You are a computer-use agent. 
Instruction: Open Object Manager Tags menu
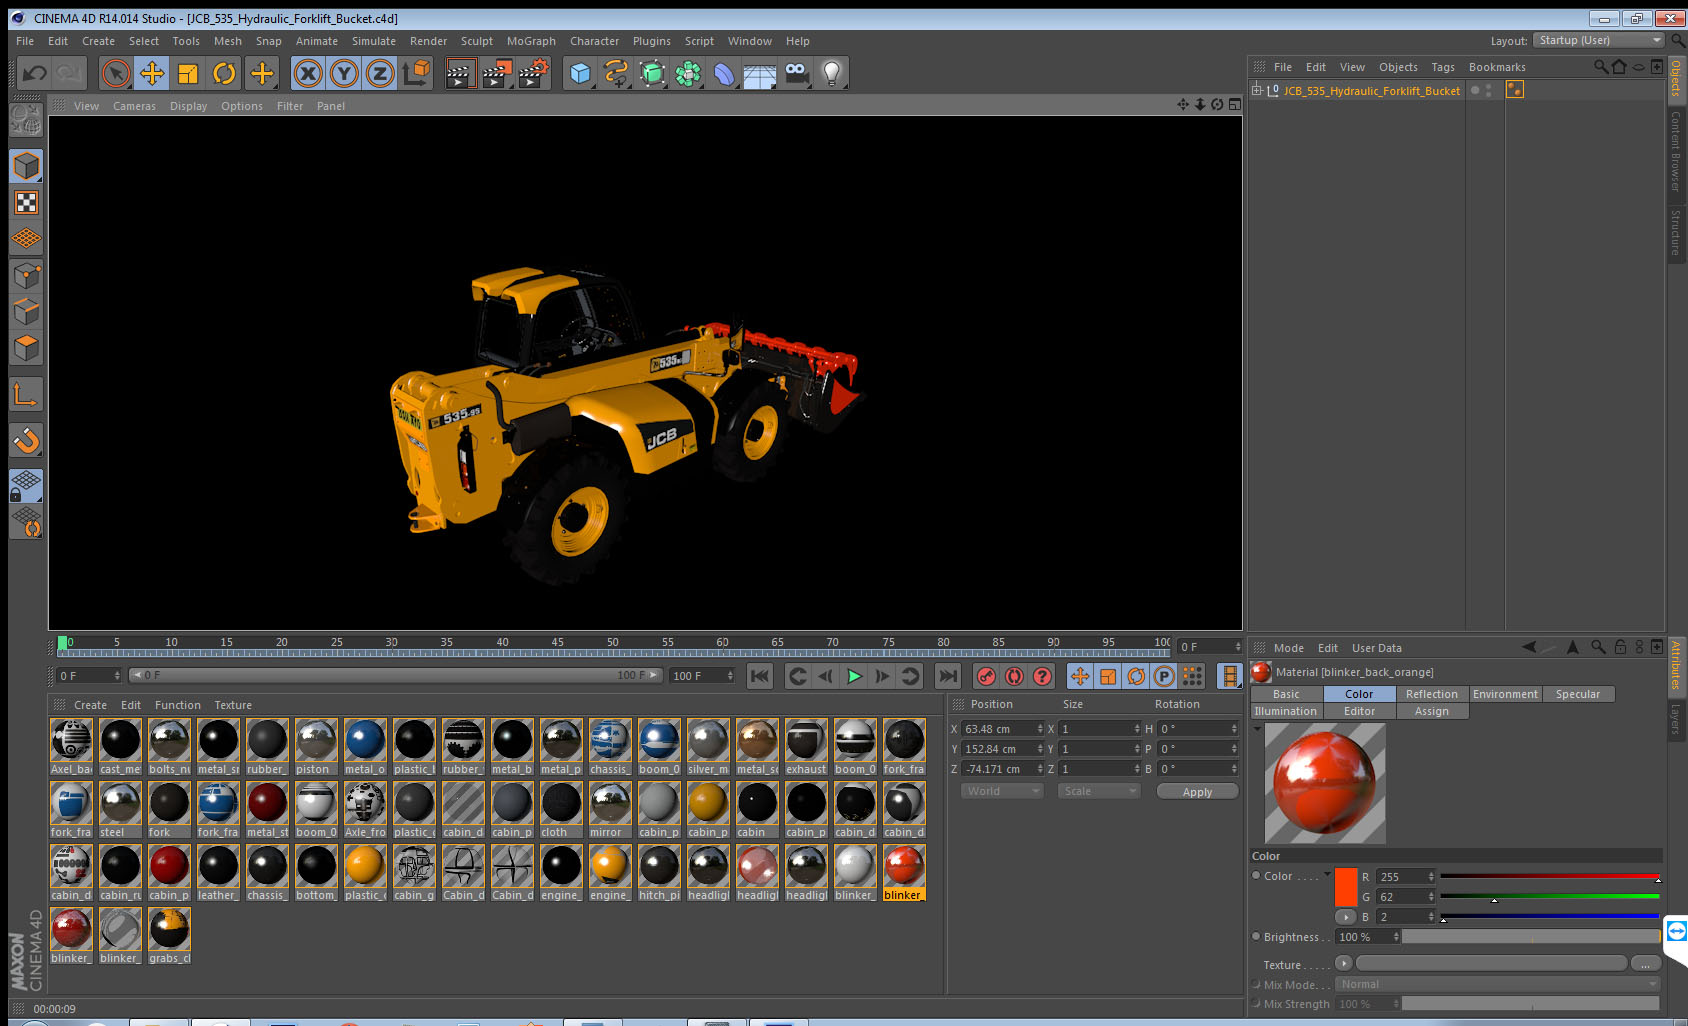1442,67
